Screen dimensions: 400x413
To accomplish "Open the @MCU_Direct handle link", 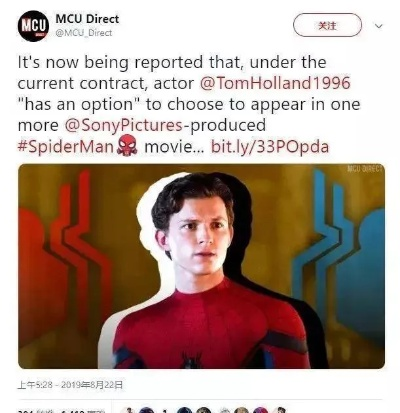I will click(84, 33).
